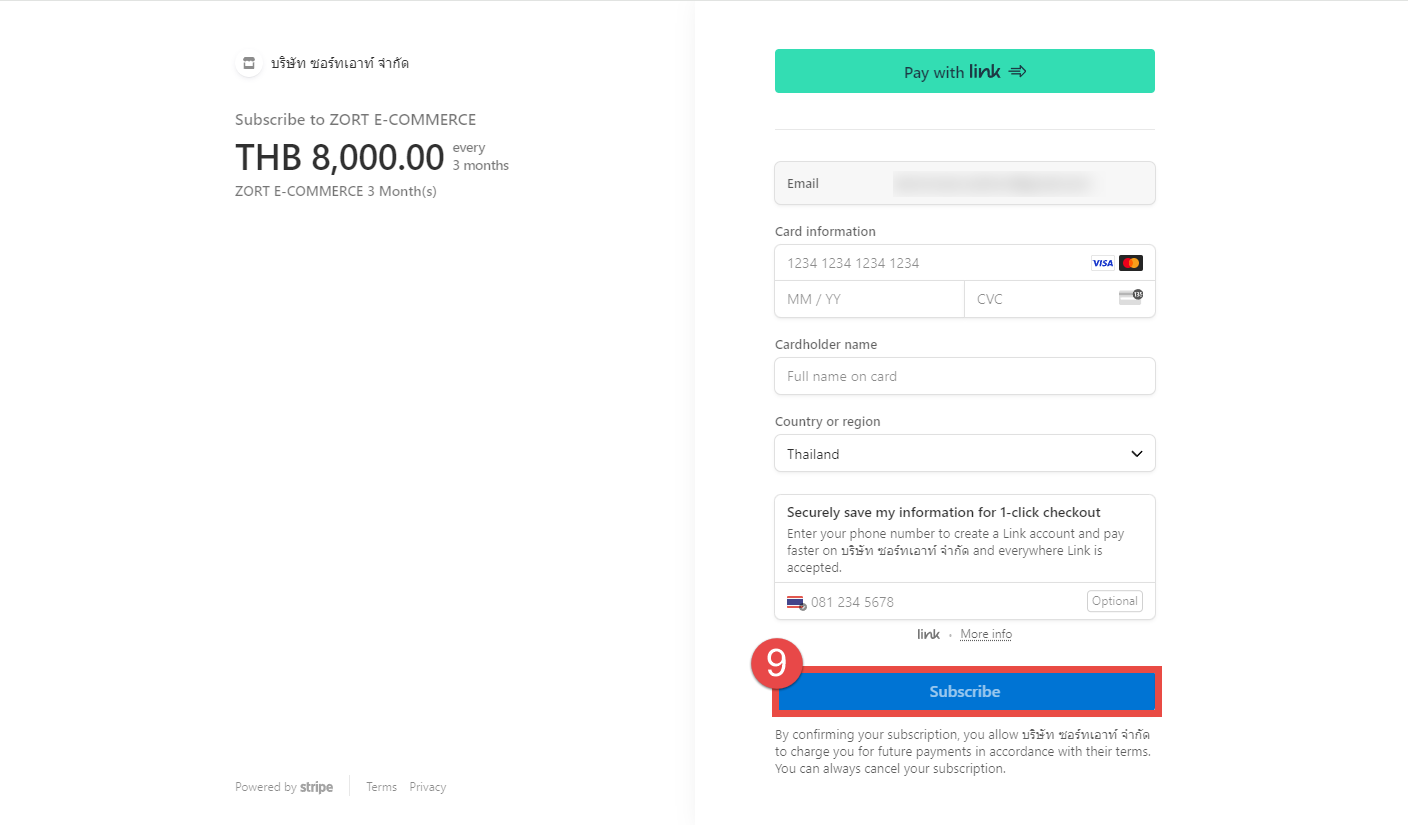Focus the Full name on card field
The height and width of the screenshot is (825, 1408).
tap(965, 376)
